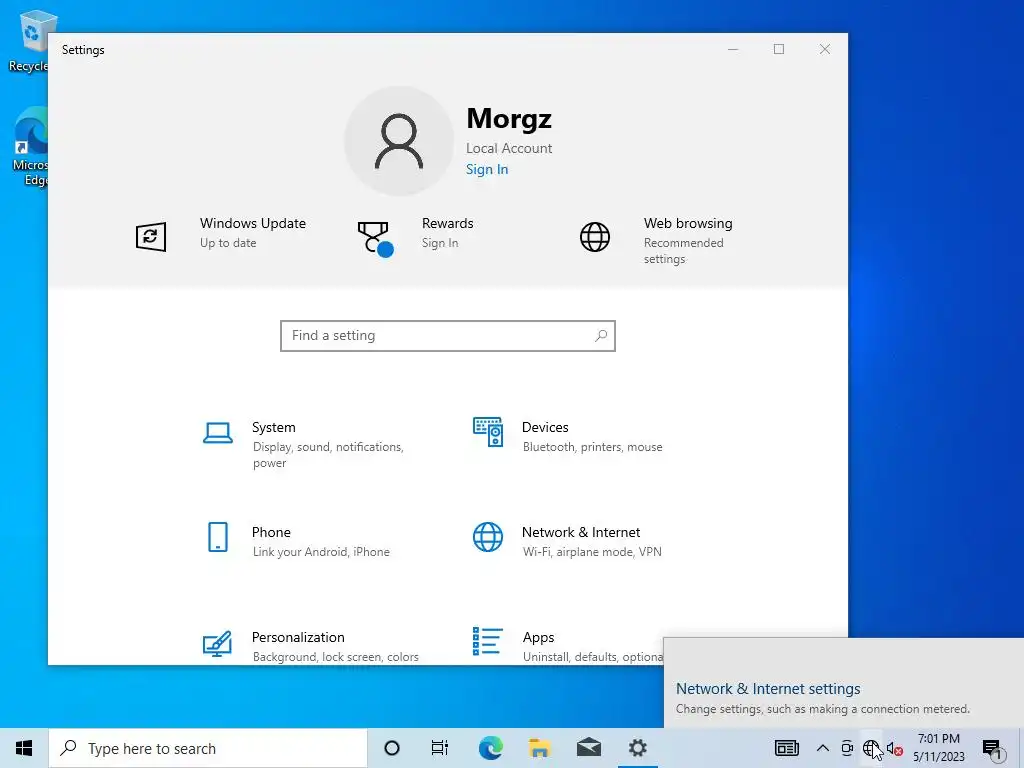Open the Devices keyboard and speaker icon
This screenshot has height=768, width=1024.
pos(488,432)
